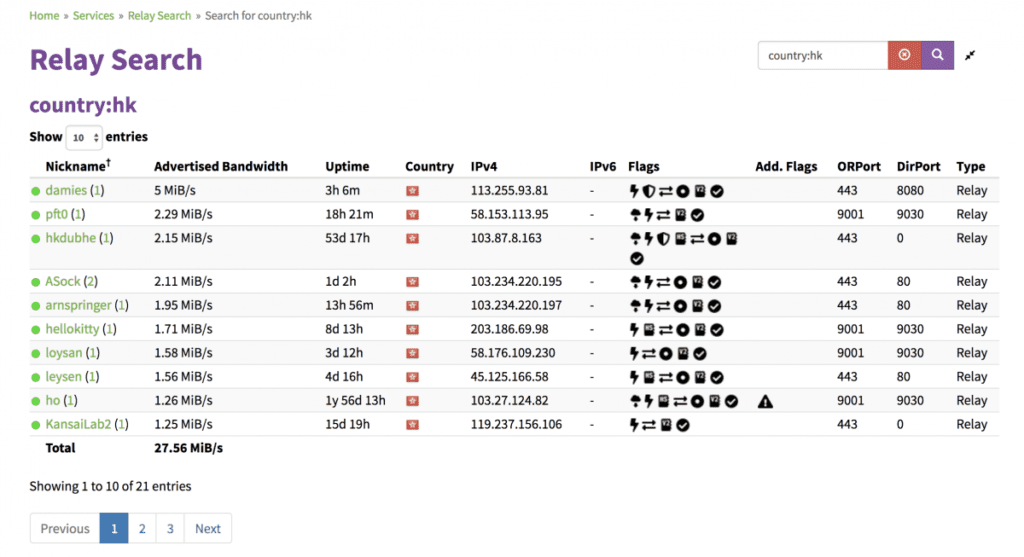1024x557 pixels.
Task: Open the arnspringer relay details link
Action: [78, 305]
